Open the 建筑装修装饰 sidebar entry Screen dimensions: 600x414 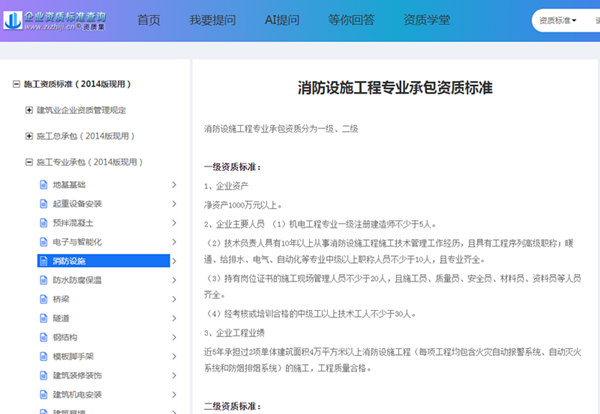pyautogui.click(x=74, y=375)
